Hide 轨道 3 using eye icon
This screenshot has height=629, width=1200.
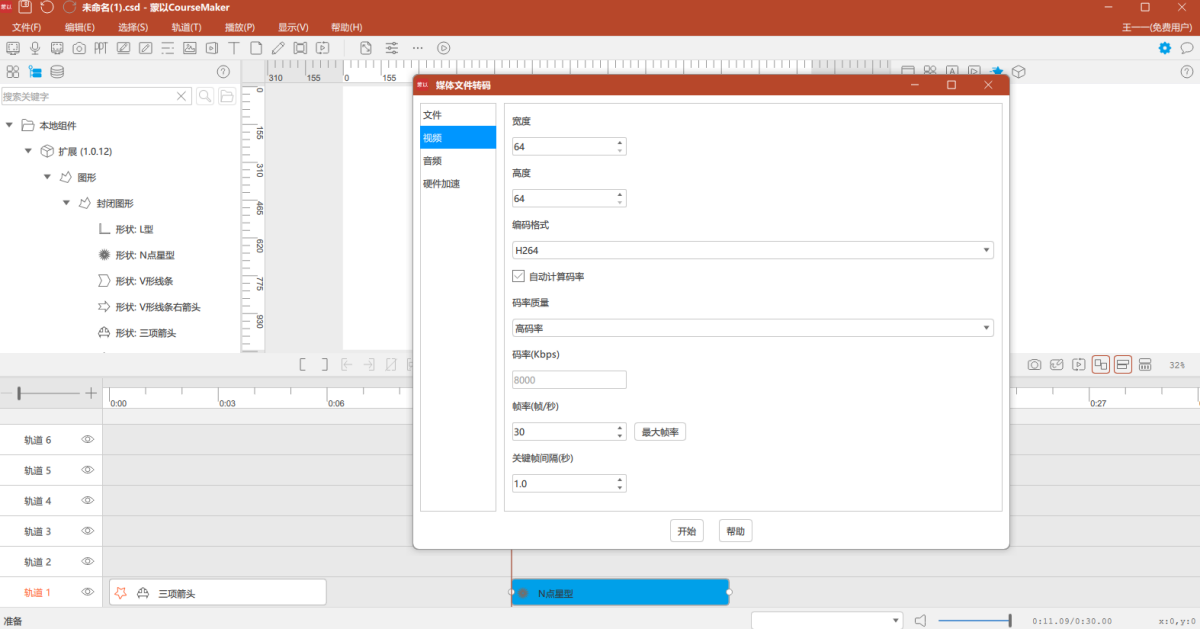87,531
